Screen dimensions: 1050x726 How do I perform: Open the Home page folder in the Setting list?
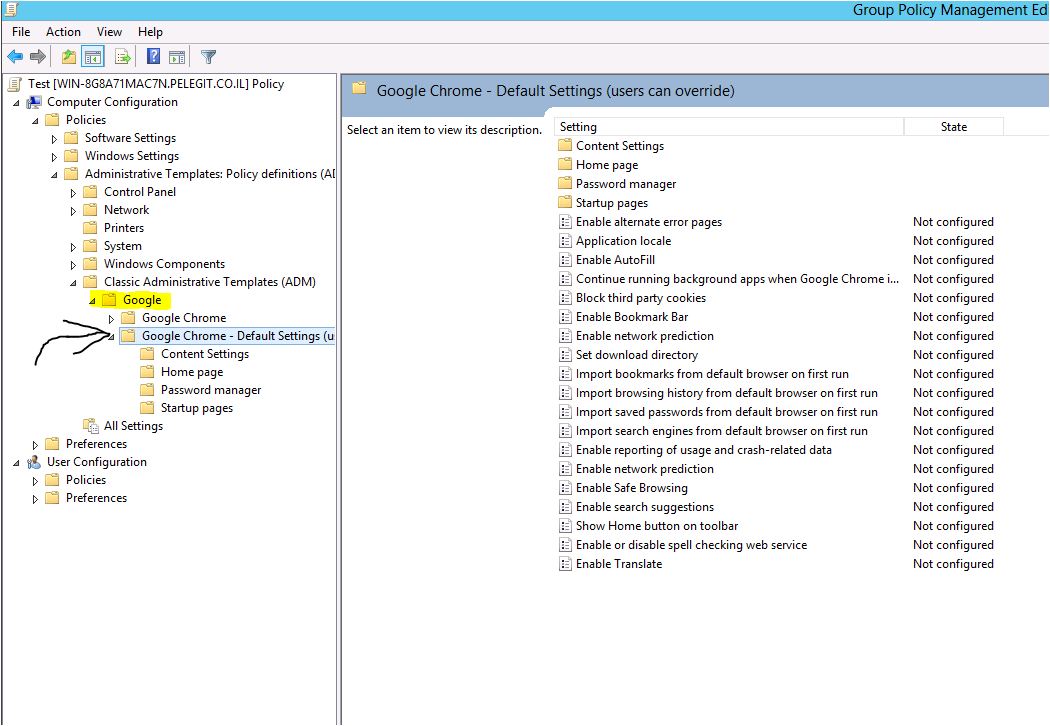point(607,165)
